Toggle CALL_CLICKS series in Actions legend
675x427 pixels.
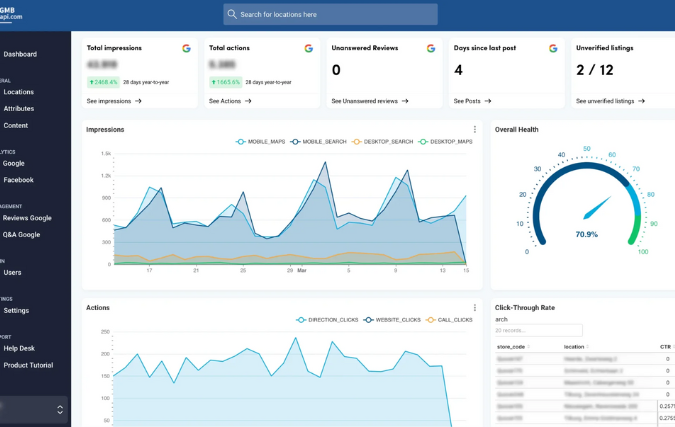coord(449,320)
